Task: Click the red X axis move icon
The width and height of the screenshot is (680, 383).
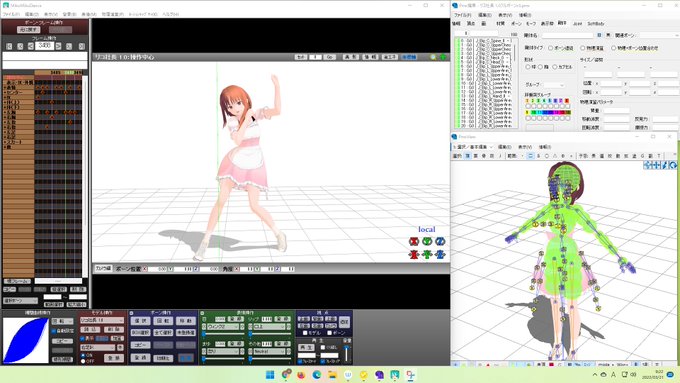Action: click(414, 254)
